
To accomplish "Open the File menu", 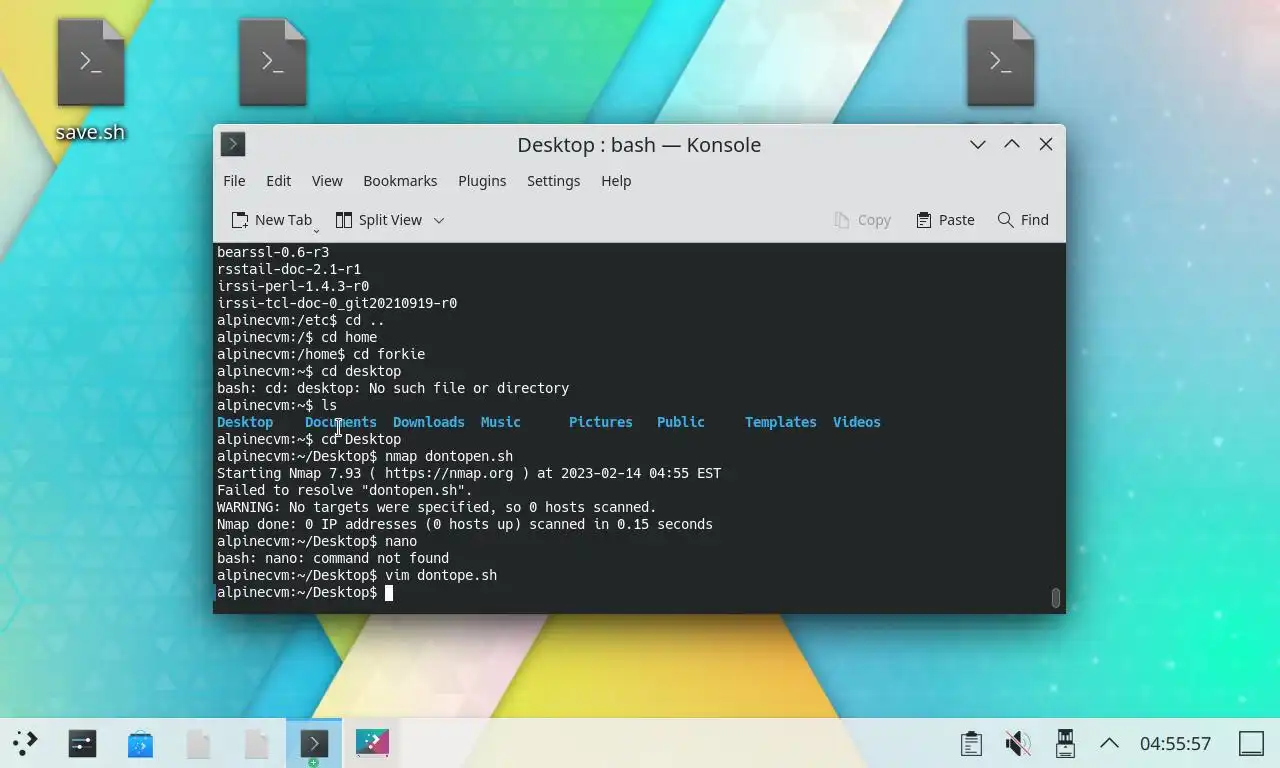I will [234, 181].
